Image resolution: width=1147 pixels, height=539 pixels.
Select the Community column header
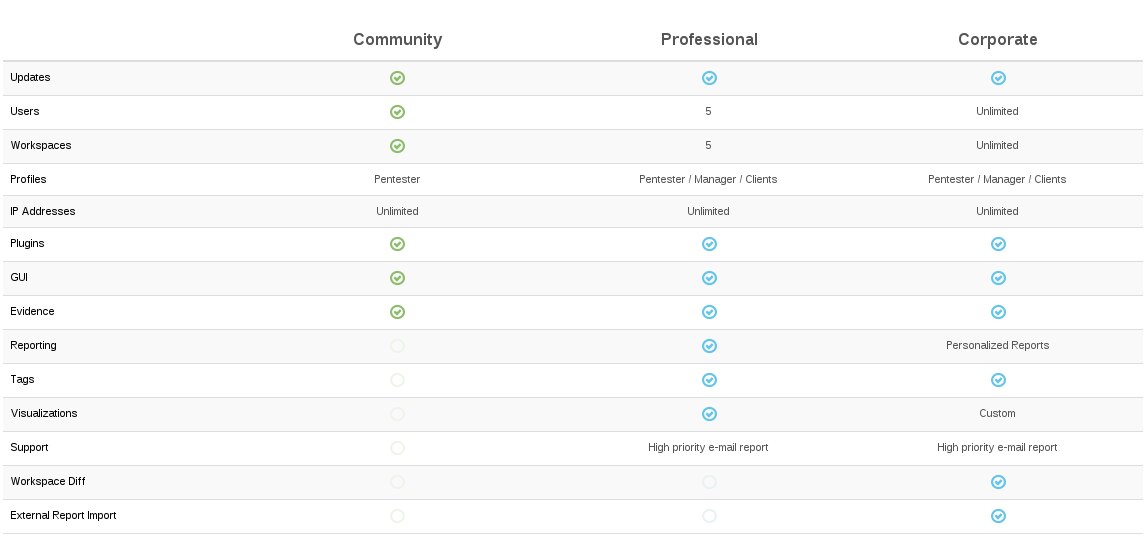pos(397,40)
